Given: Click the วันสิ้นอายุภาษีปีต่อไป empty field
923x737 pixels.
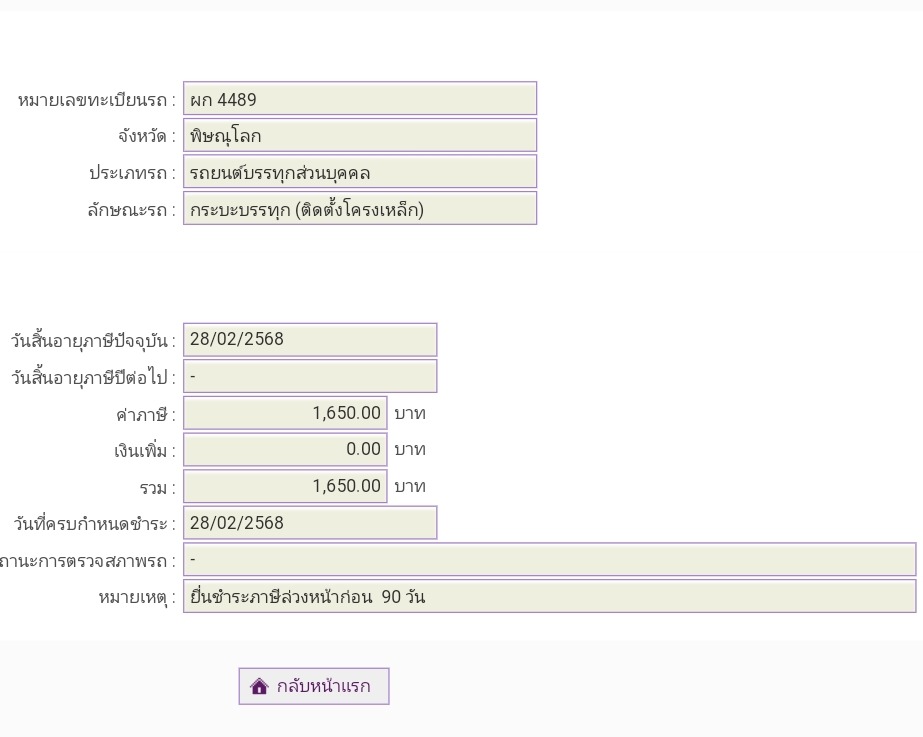Looking at the screenshot, I should 310,376.
